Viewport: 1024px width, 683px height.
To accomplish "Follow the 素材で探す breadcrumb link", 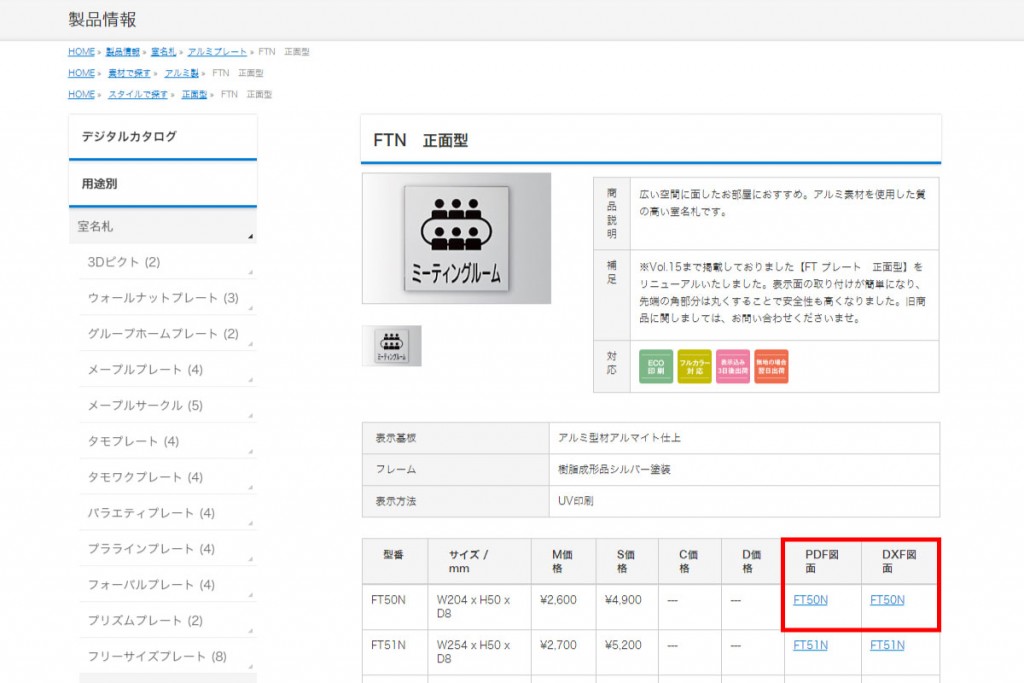I will [129, 73].
